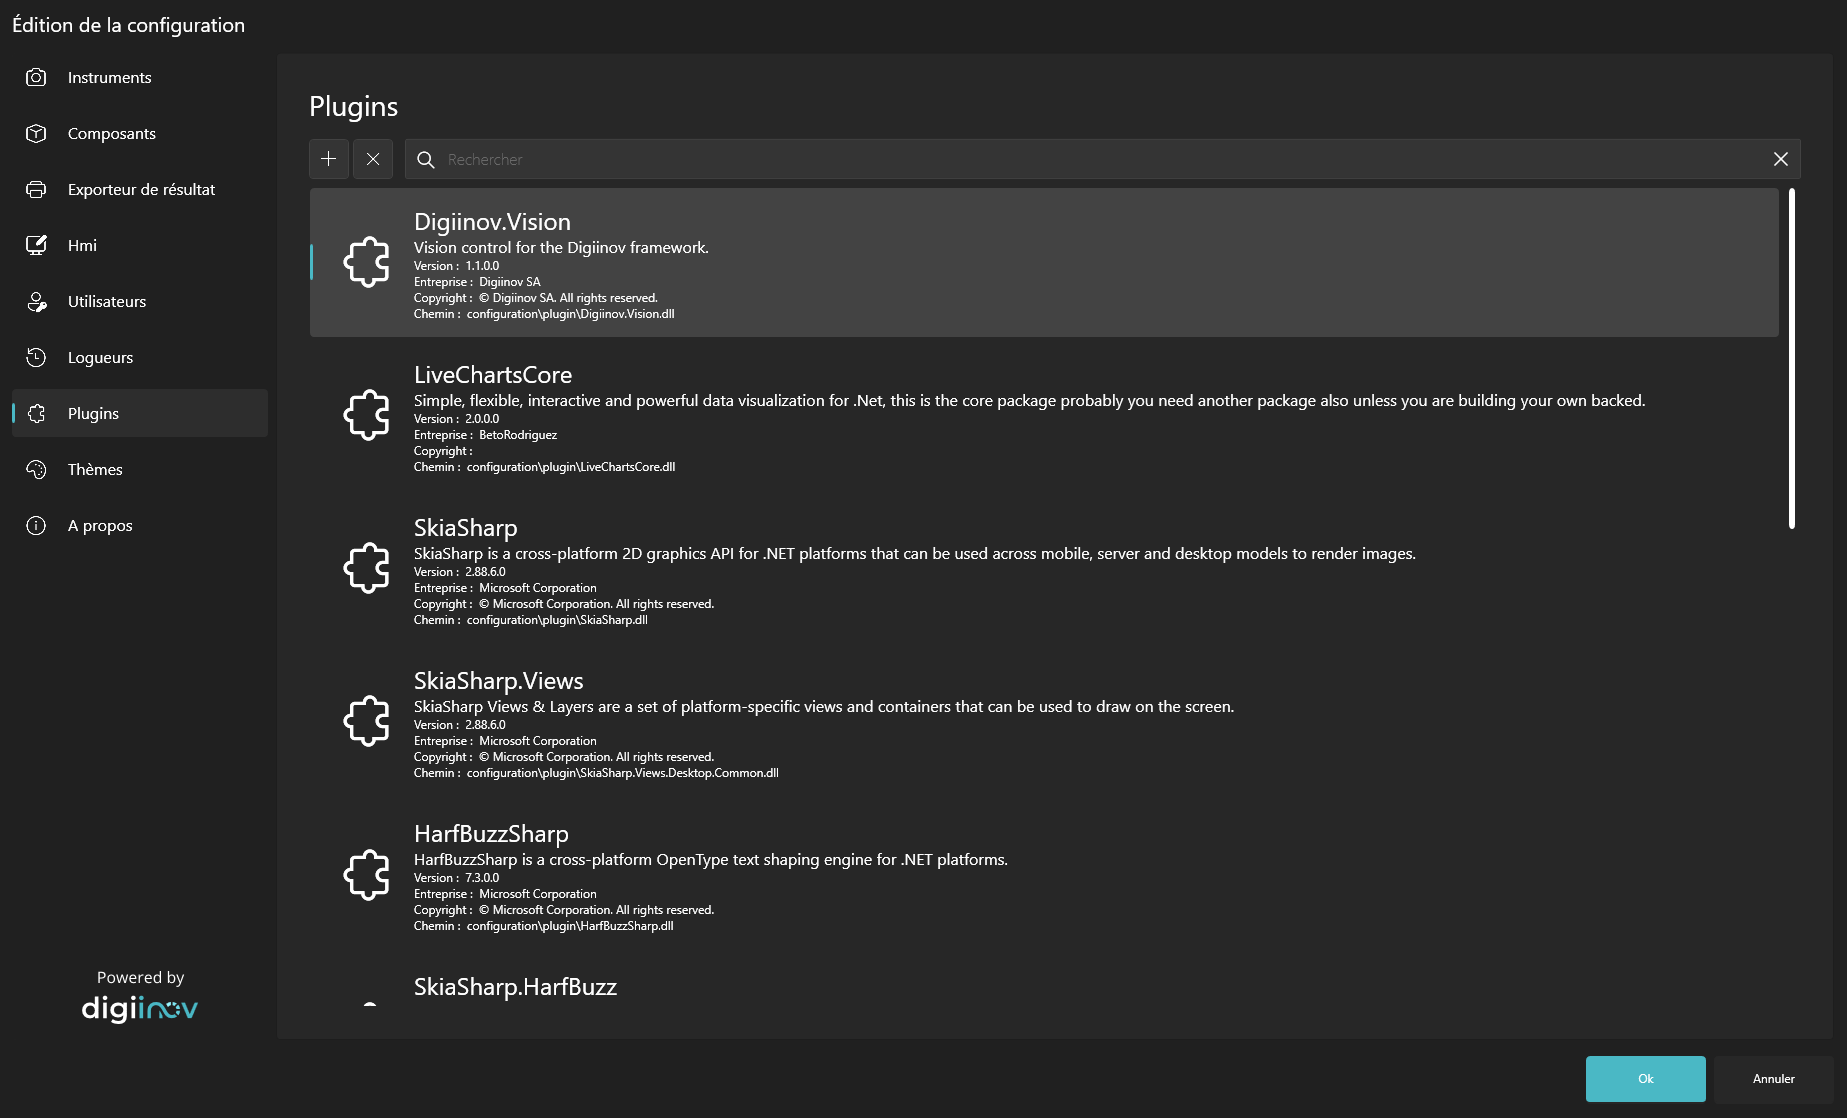Click the add plugin plus icon

tap(328, 159)
